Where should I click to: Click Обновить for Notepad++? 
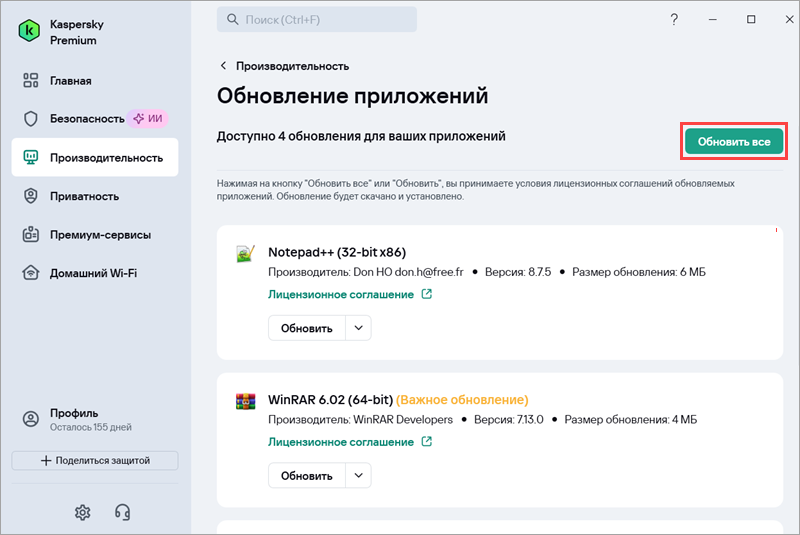pyautogui.click(x=307, y=328)
